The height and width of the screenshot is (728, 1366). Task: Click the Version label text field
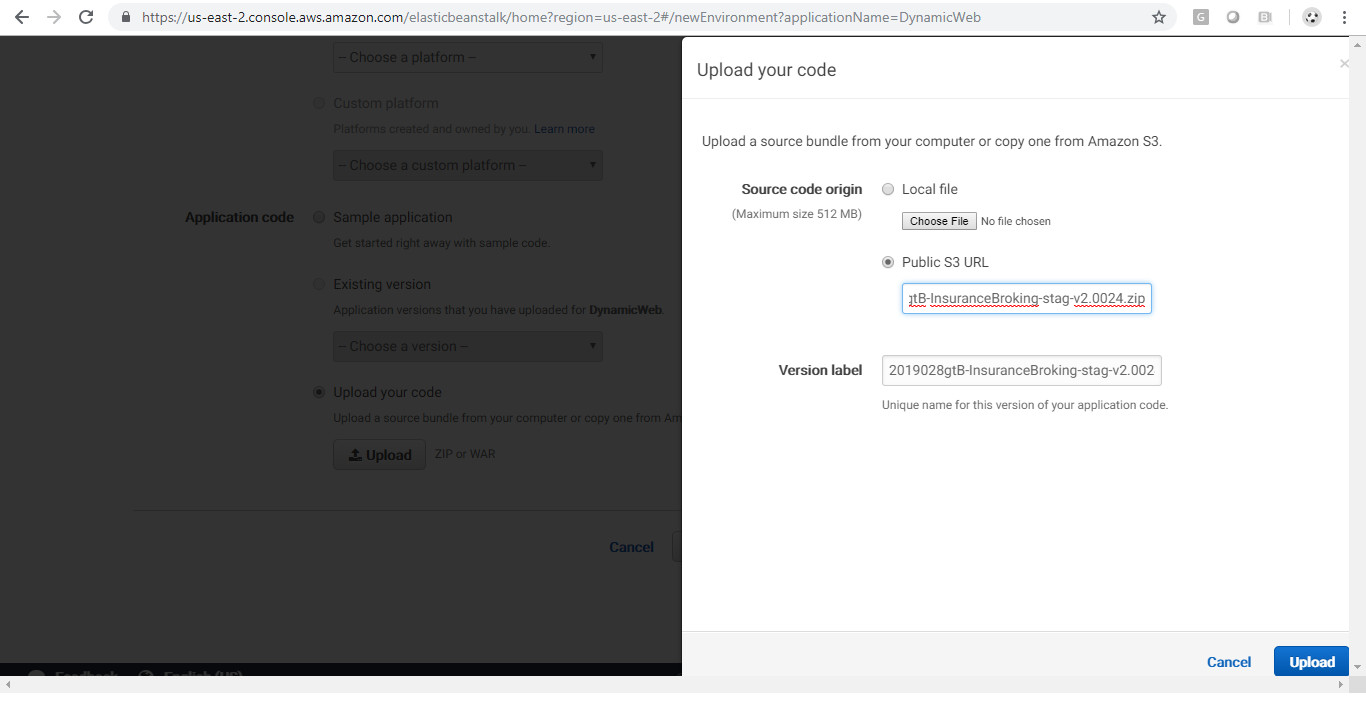pos(1021,370)
